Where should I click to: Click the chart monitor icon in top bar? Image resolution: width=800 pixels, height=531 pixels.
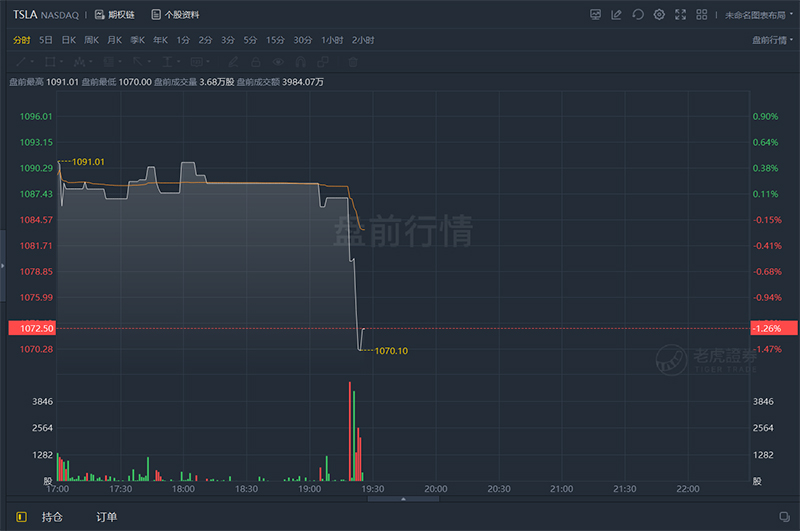(595, 15)
